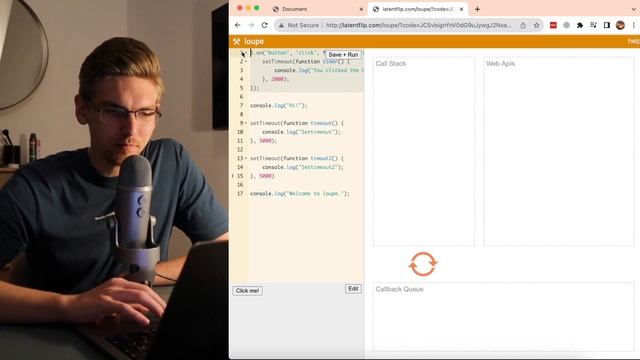640x360 pixels.
Task: Click the red extension icon
Action: click(x=553, y=25)
